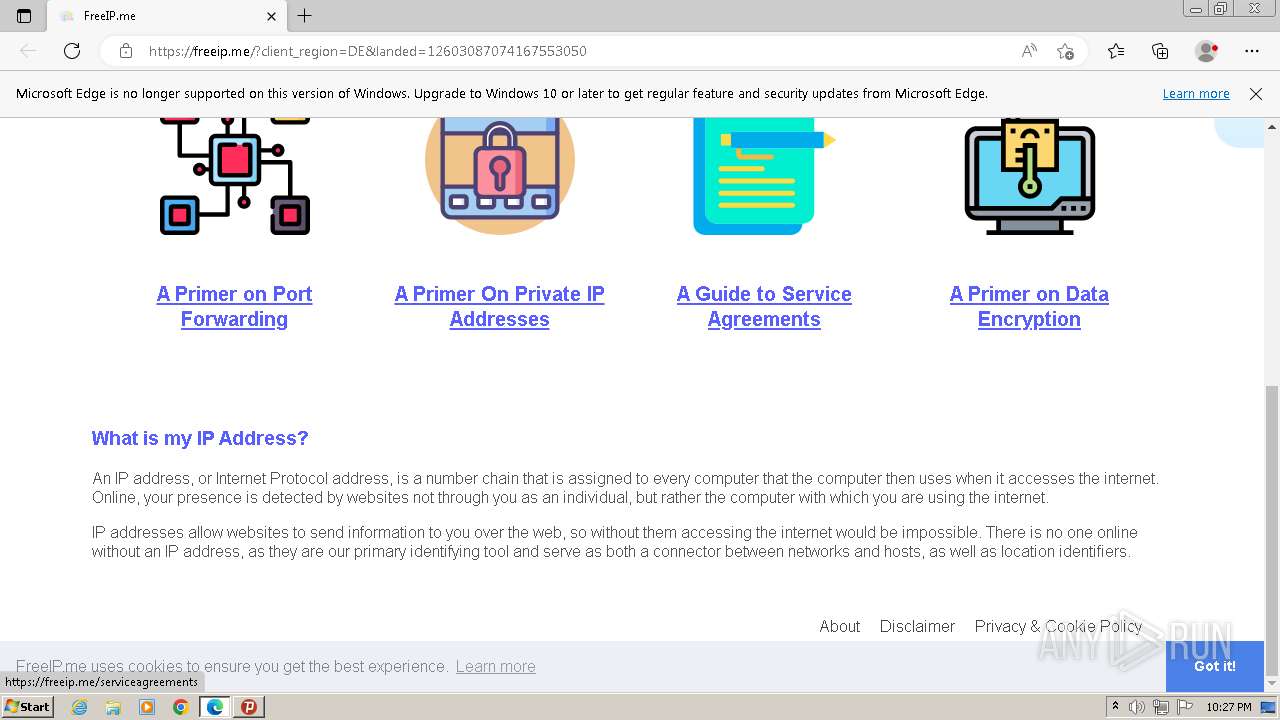This screenshot has width=1280, height=720.
Task: Click the Show desktop button
Action: [x=1269, y=707]
